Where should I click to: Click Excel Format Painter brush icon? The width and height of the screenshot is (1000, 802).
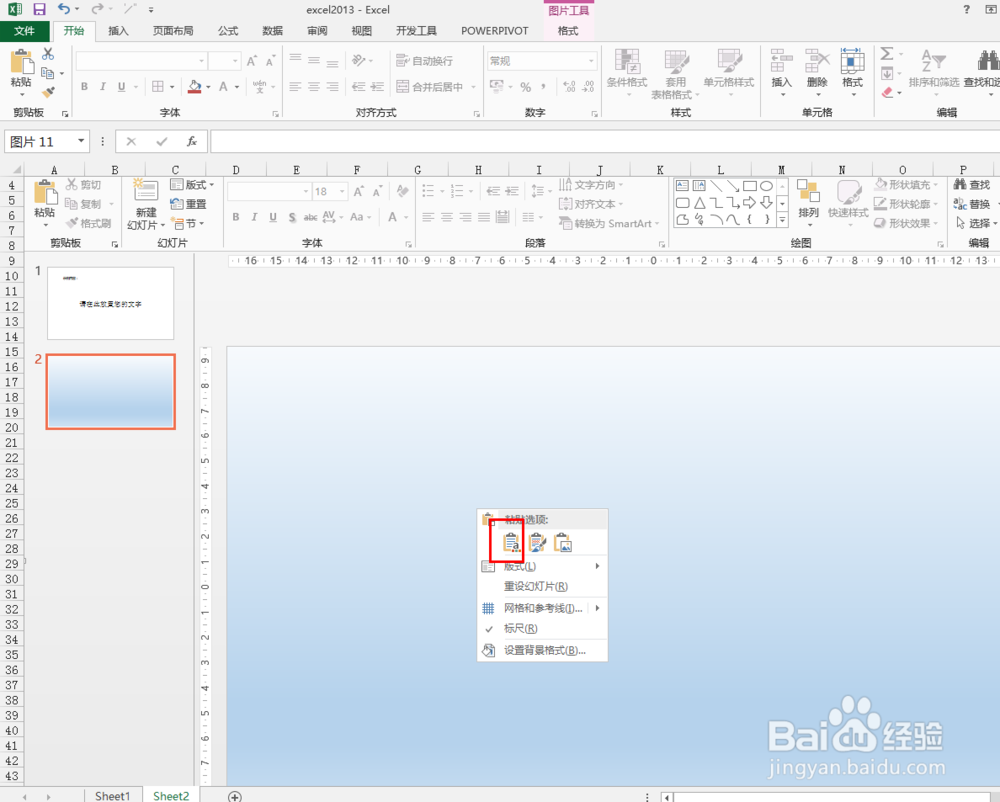pos(48,92)
